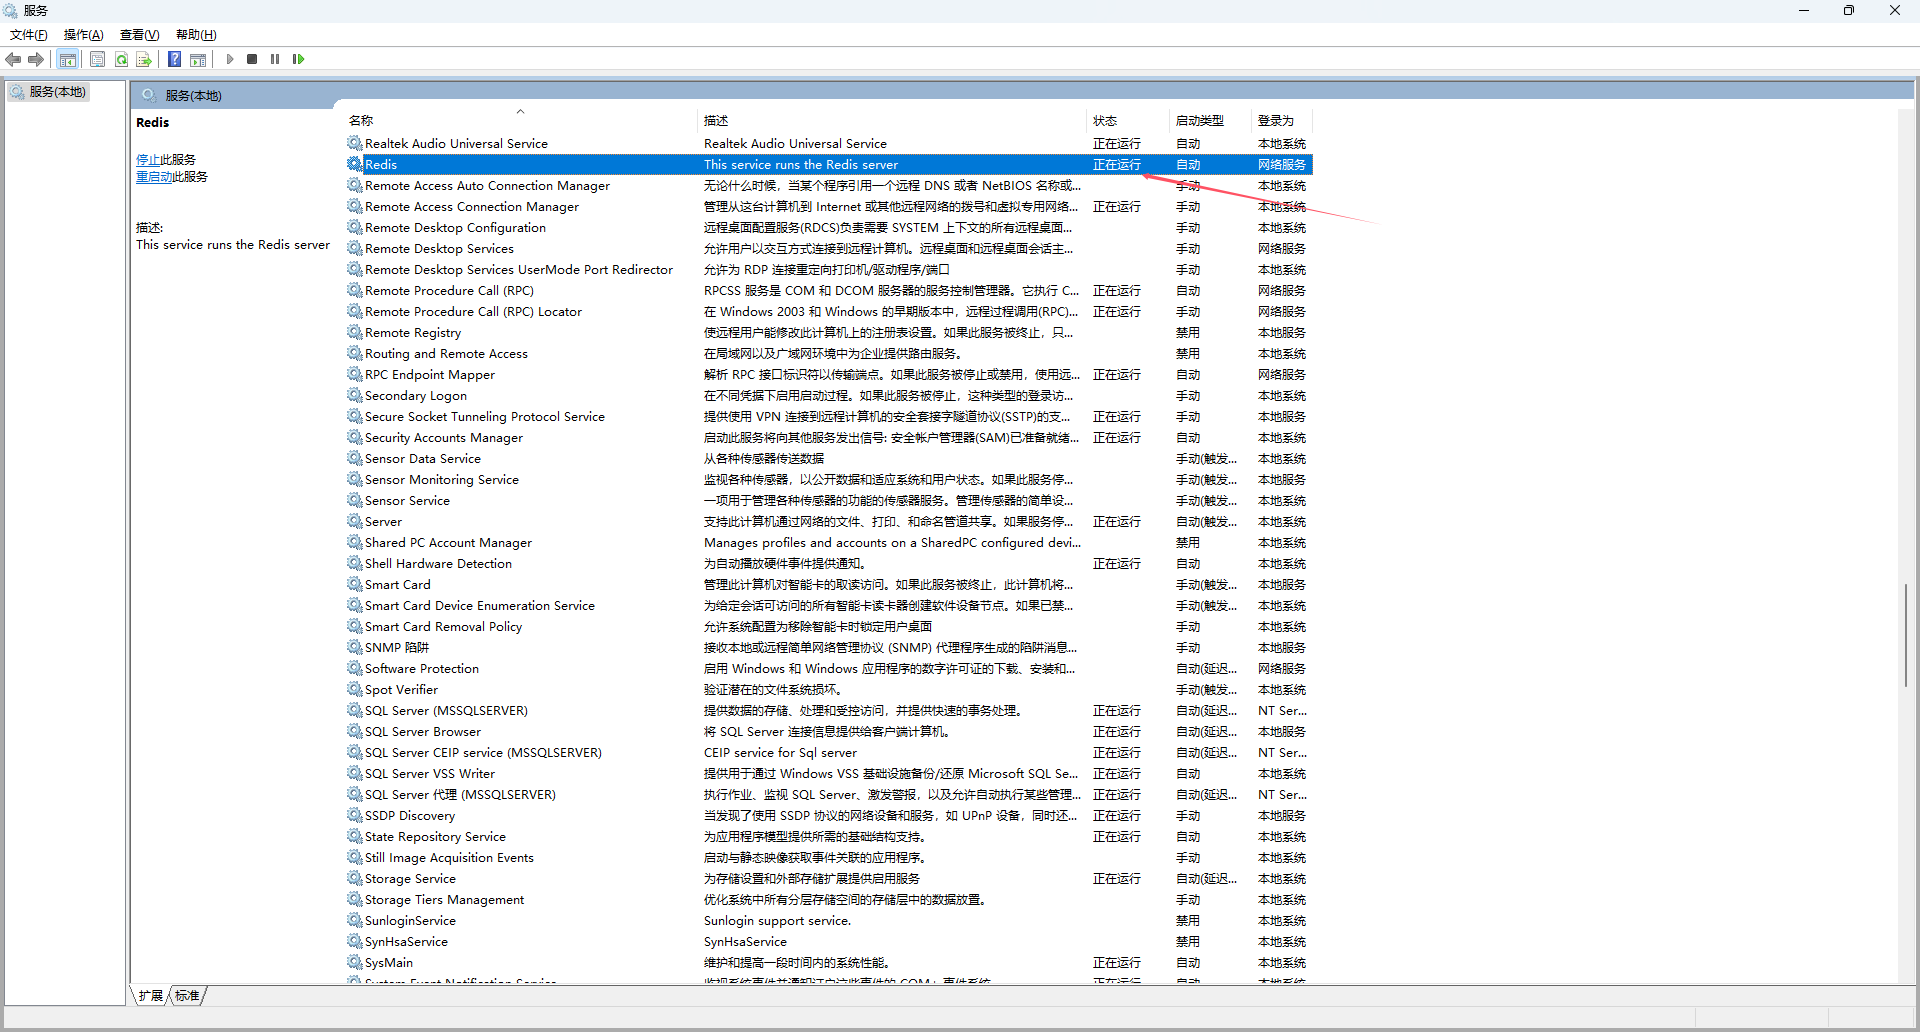Open Help with the blue question-mark icon

tap(174, 59)
